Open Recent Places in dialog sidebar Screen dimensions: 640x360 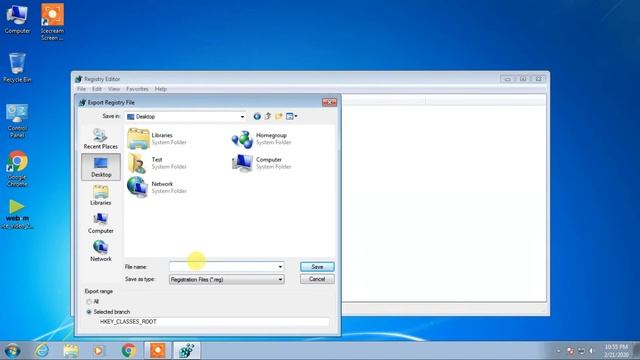pos(100,139)
